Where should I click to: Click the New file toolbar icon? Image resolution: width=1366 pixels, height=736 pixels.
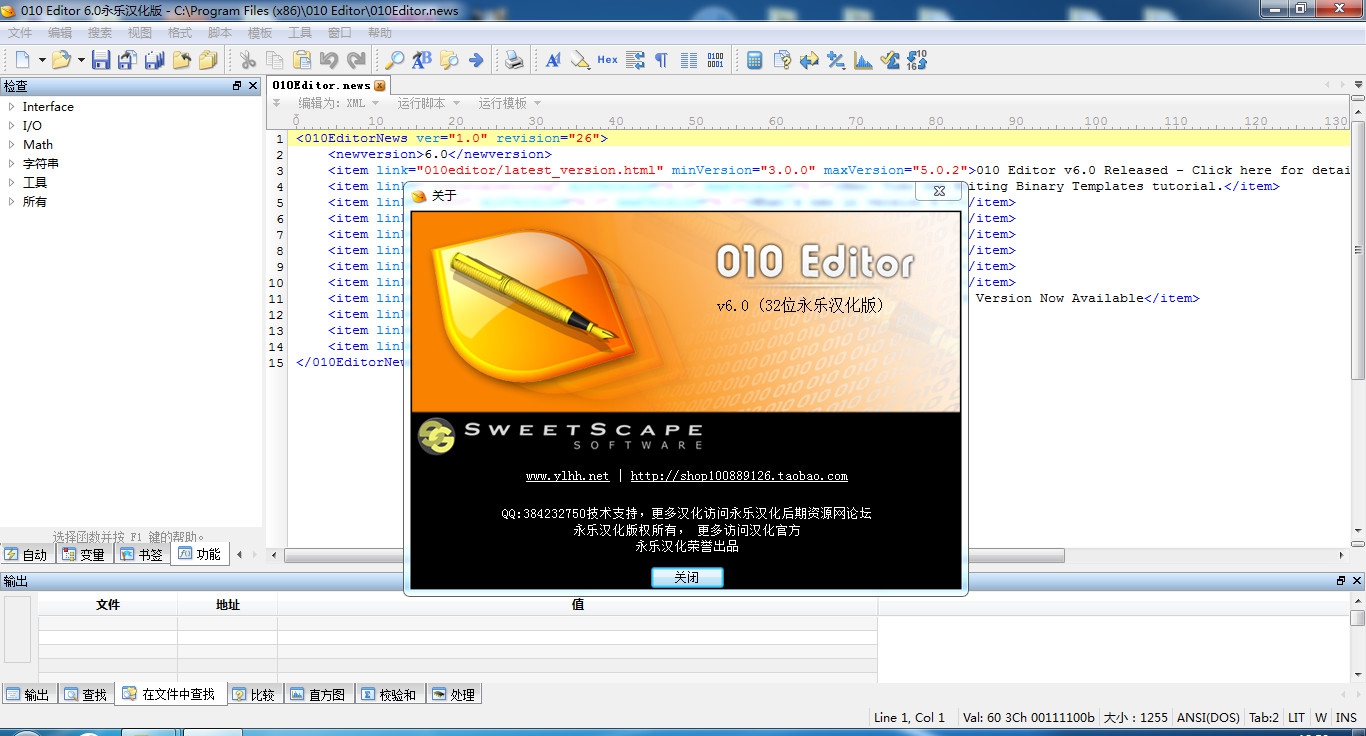coord(23,60)
